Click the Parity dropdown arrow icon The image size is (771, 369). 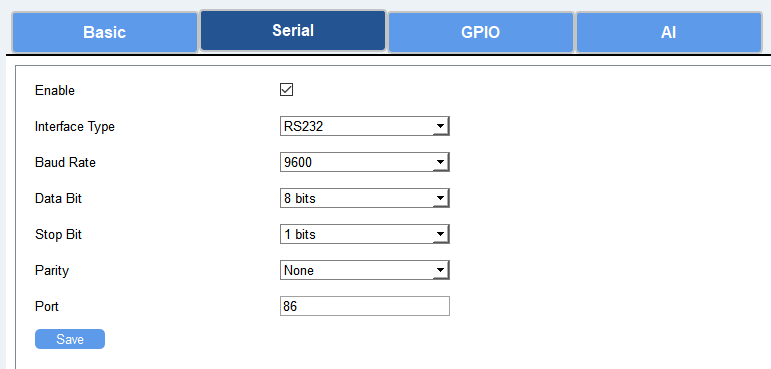point(441,270)
